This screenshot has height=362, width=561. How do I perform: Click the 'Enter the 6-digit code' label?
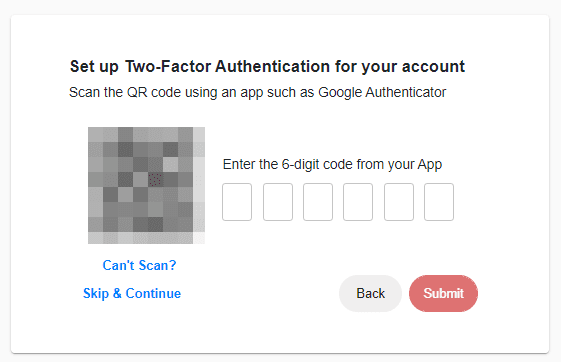(288, 165)
